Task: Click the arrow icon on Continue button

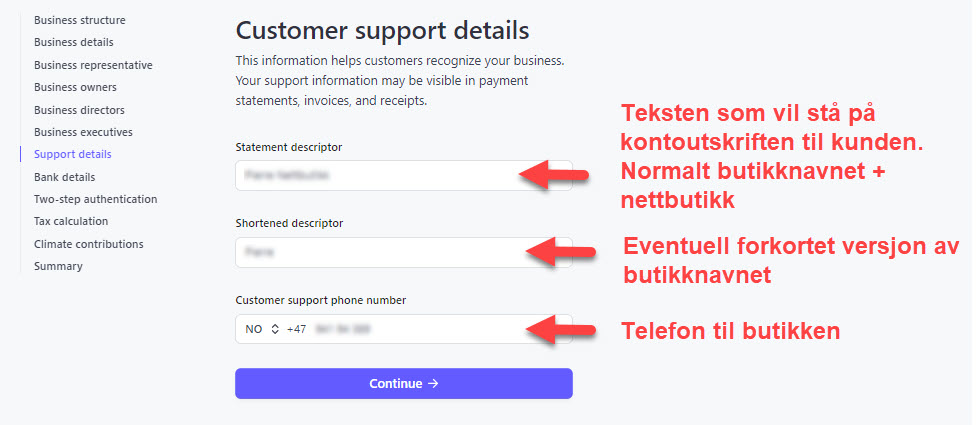Action: point(433,384)
